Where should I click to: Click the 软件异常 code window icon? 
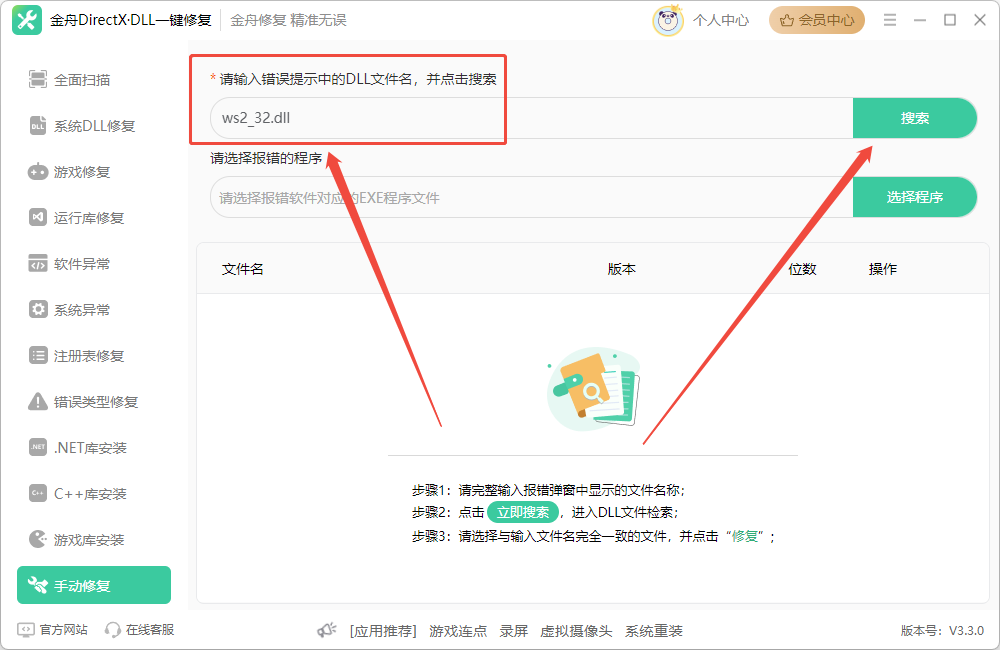[x=38, y=263]
